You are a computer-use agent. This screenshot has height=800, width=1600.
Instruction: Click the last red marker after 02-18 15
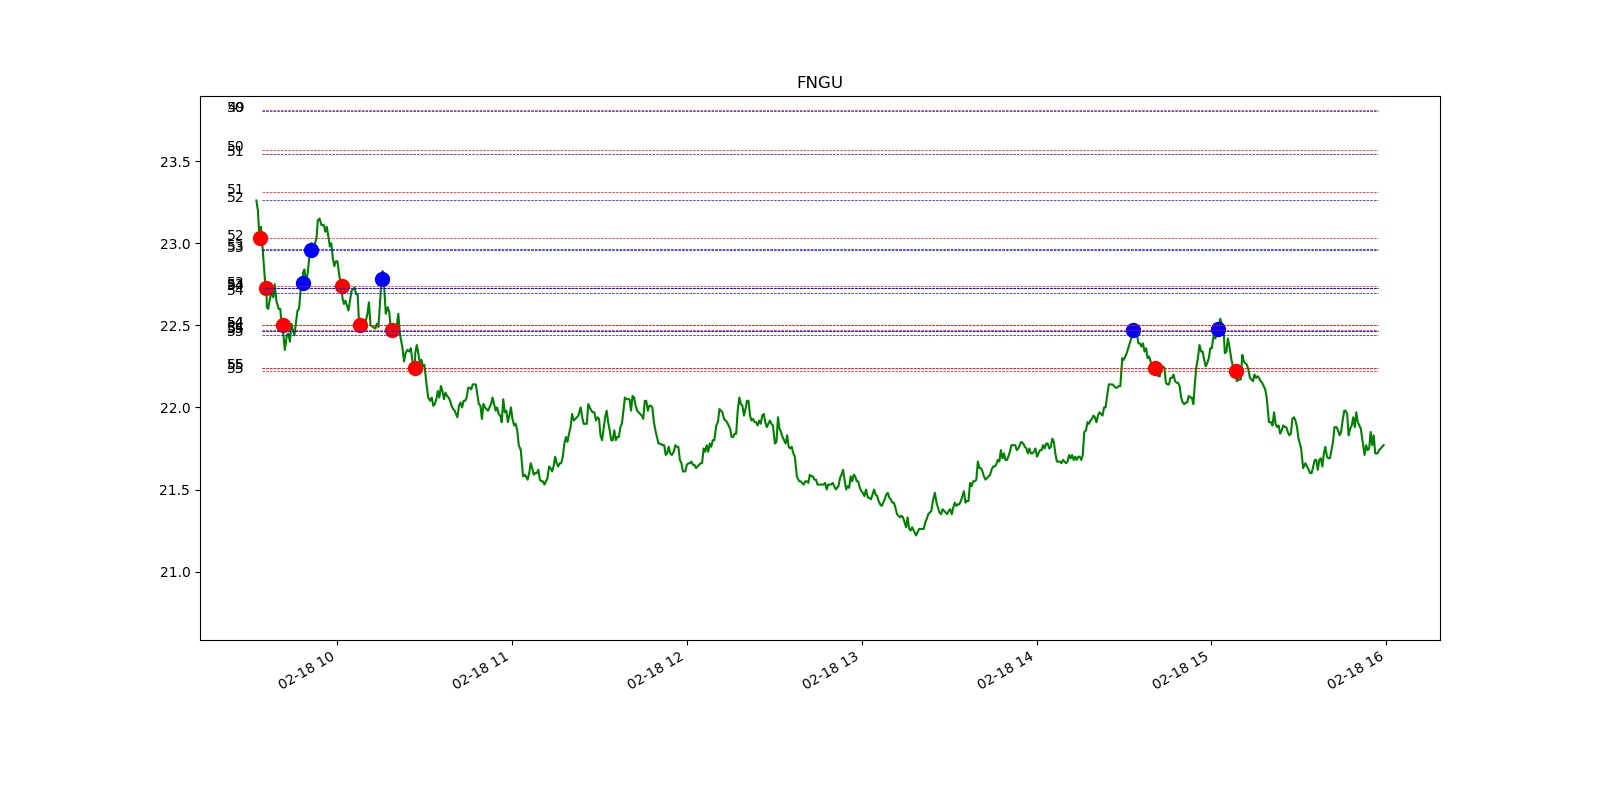tap(1236, 371)
